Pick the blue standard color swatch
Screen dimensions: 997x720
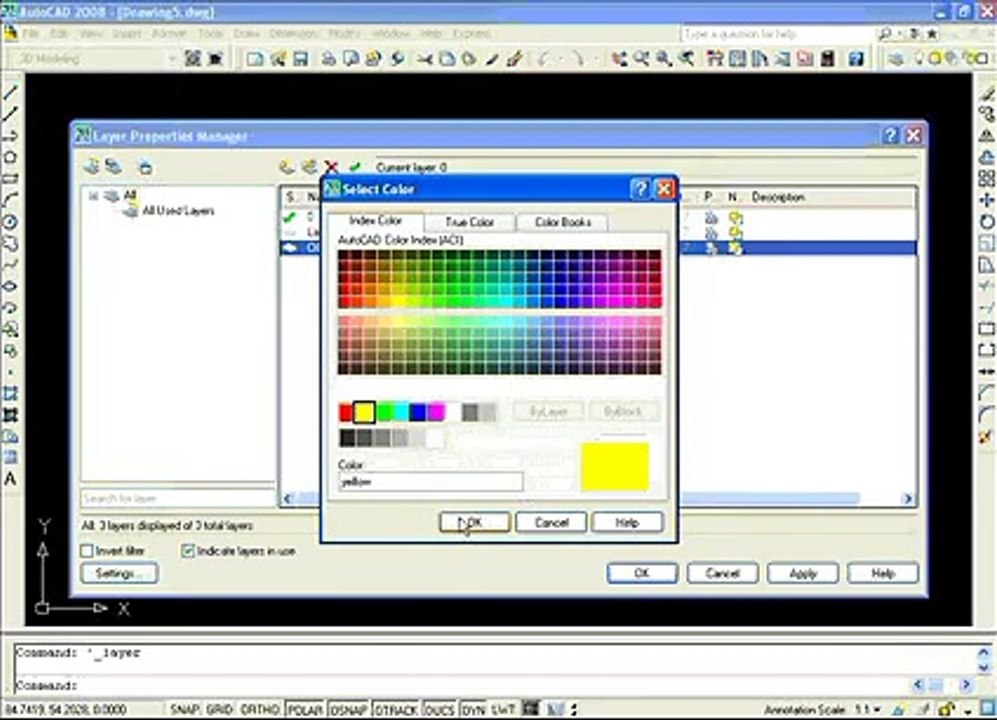coord(418,413)
